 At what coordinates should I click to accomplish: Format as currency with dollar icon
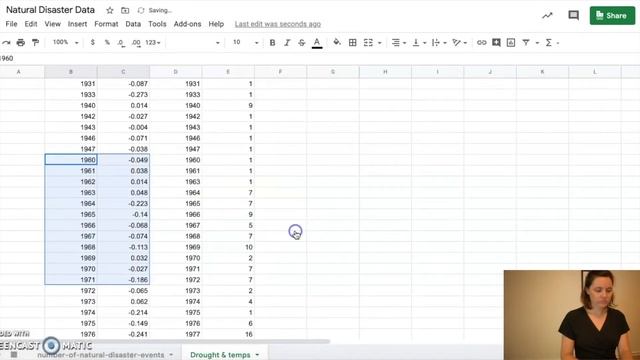tap(93, 42)
